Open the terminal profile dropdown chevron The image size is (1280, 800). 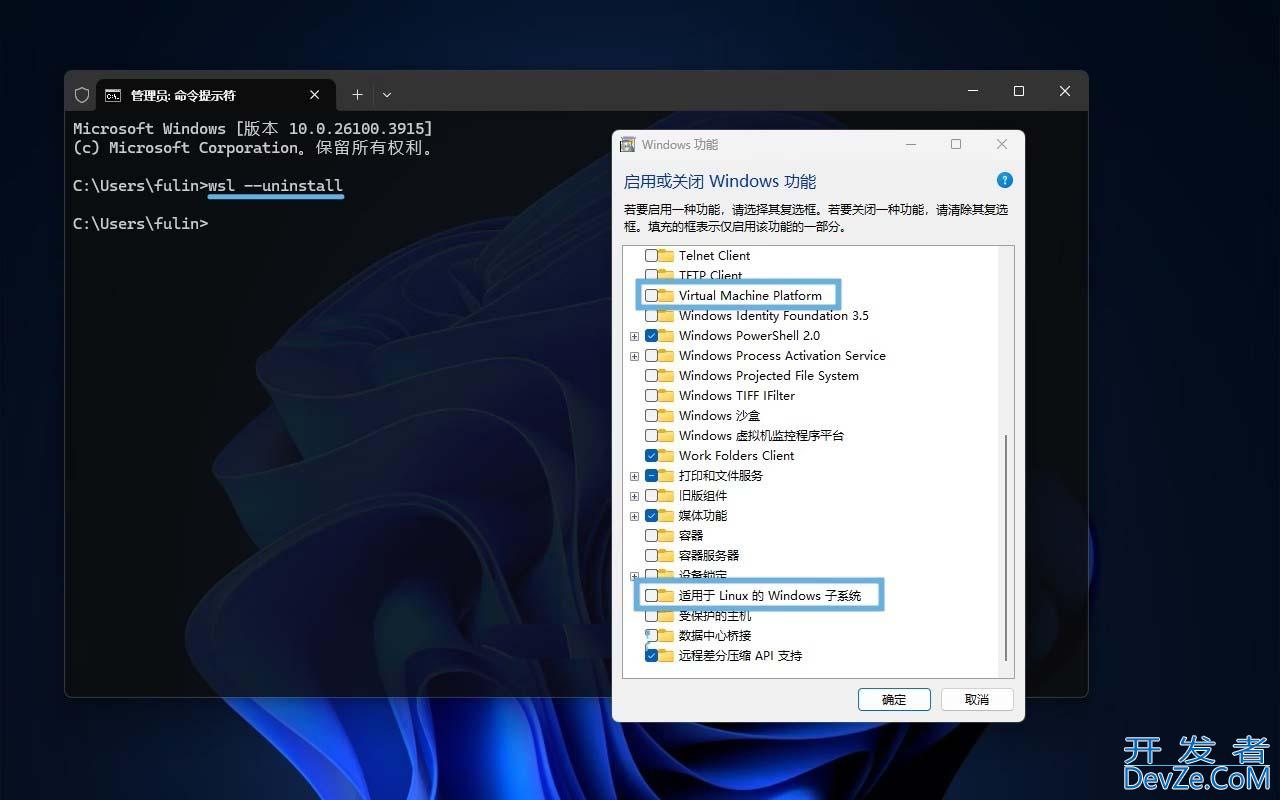[387, 95]
